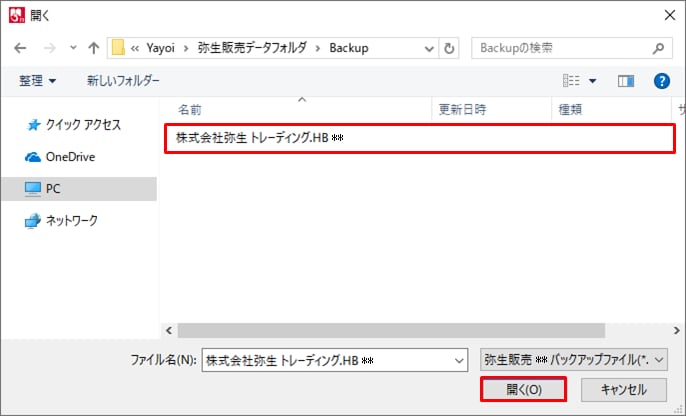Open ネットワーク in the sidebar
Image resolution: width=686 pixels, height=416 pixels.
(61, 221)
